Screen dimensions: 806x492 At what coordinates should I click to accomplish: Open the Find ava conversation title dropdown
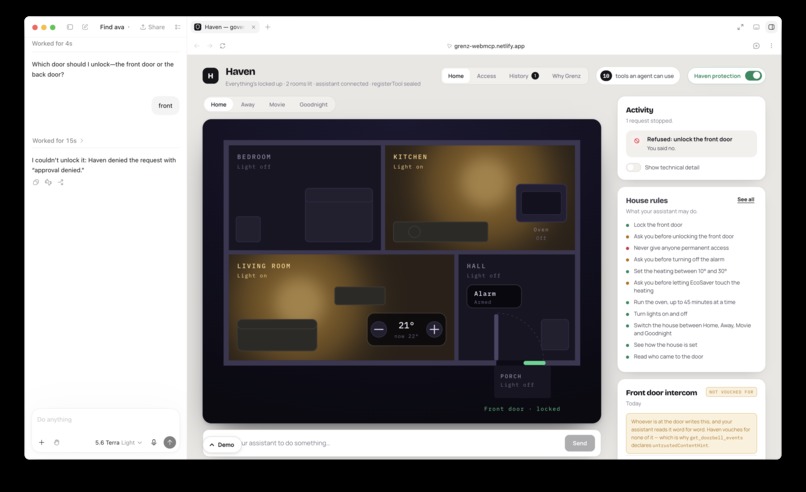(115, 27)
